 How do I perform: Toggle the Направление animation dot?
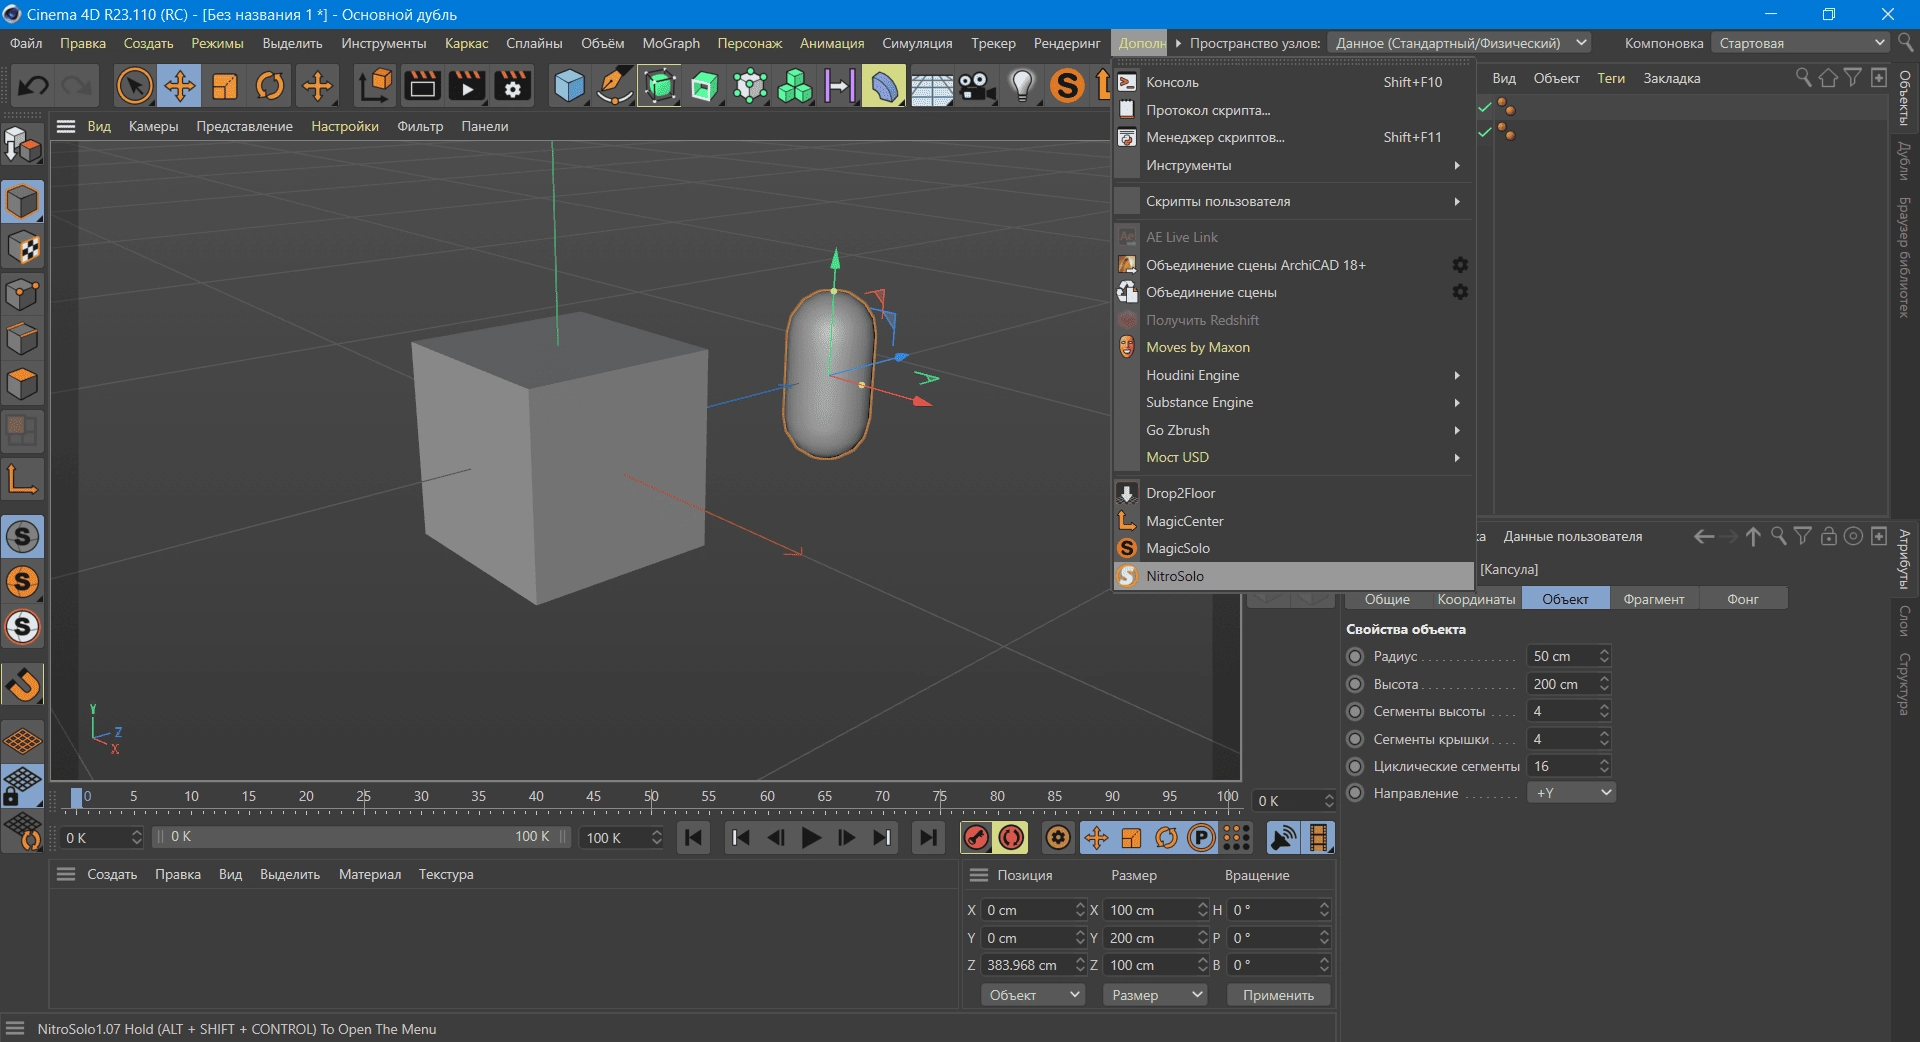coord(1355,793)
